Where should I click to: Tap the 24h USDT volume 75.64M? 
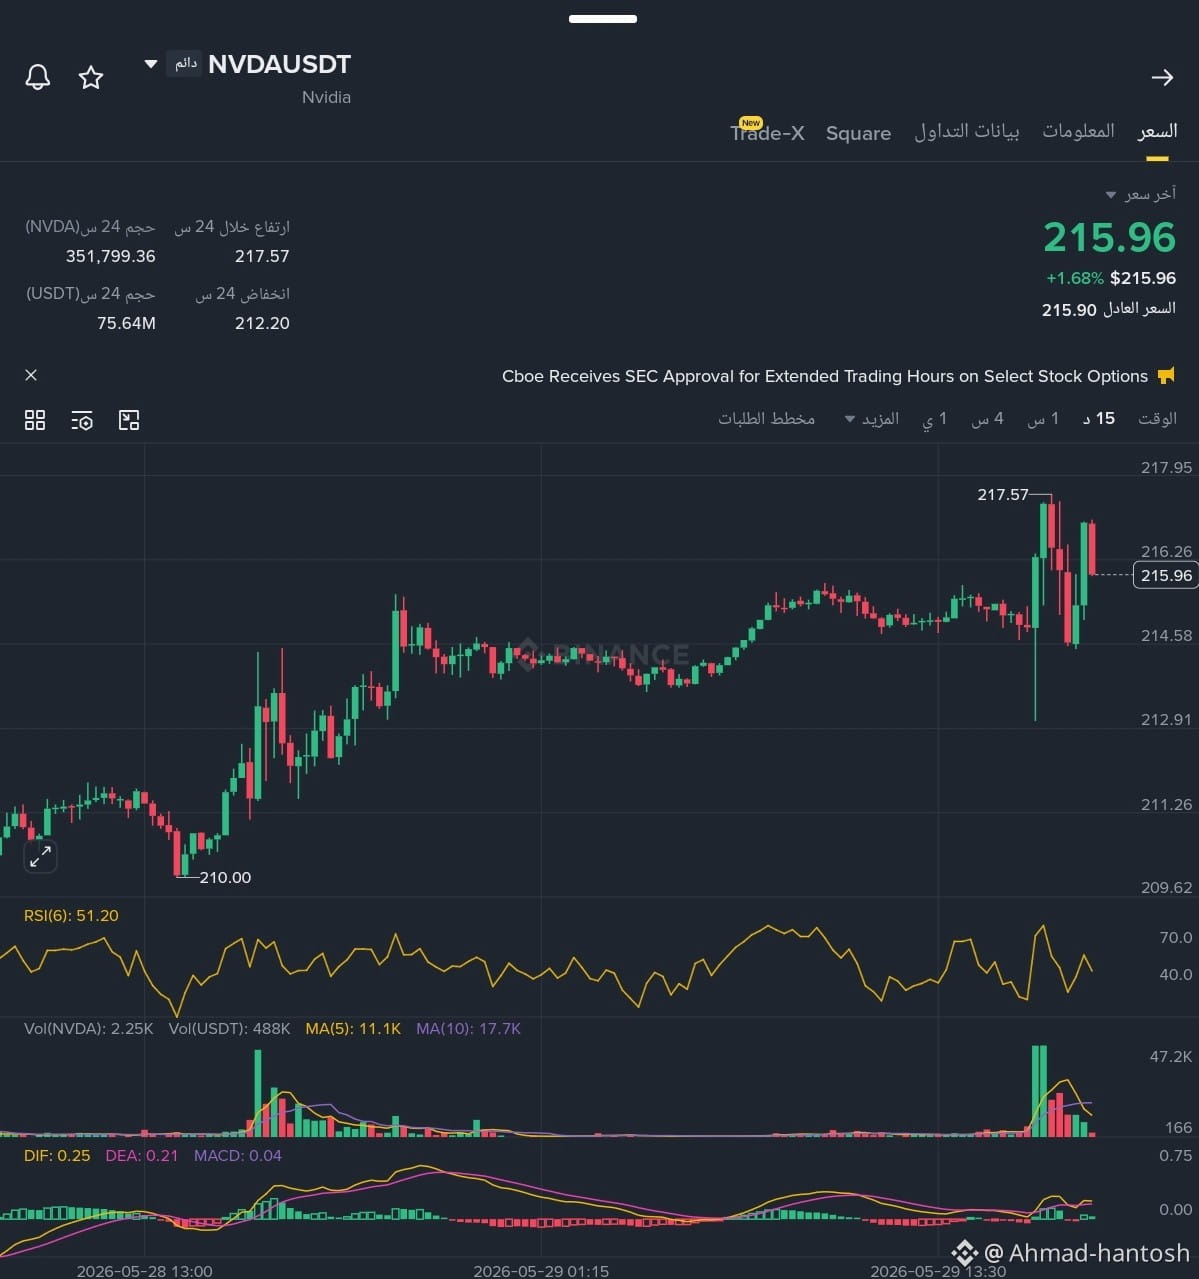[x=126, y=323]
